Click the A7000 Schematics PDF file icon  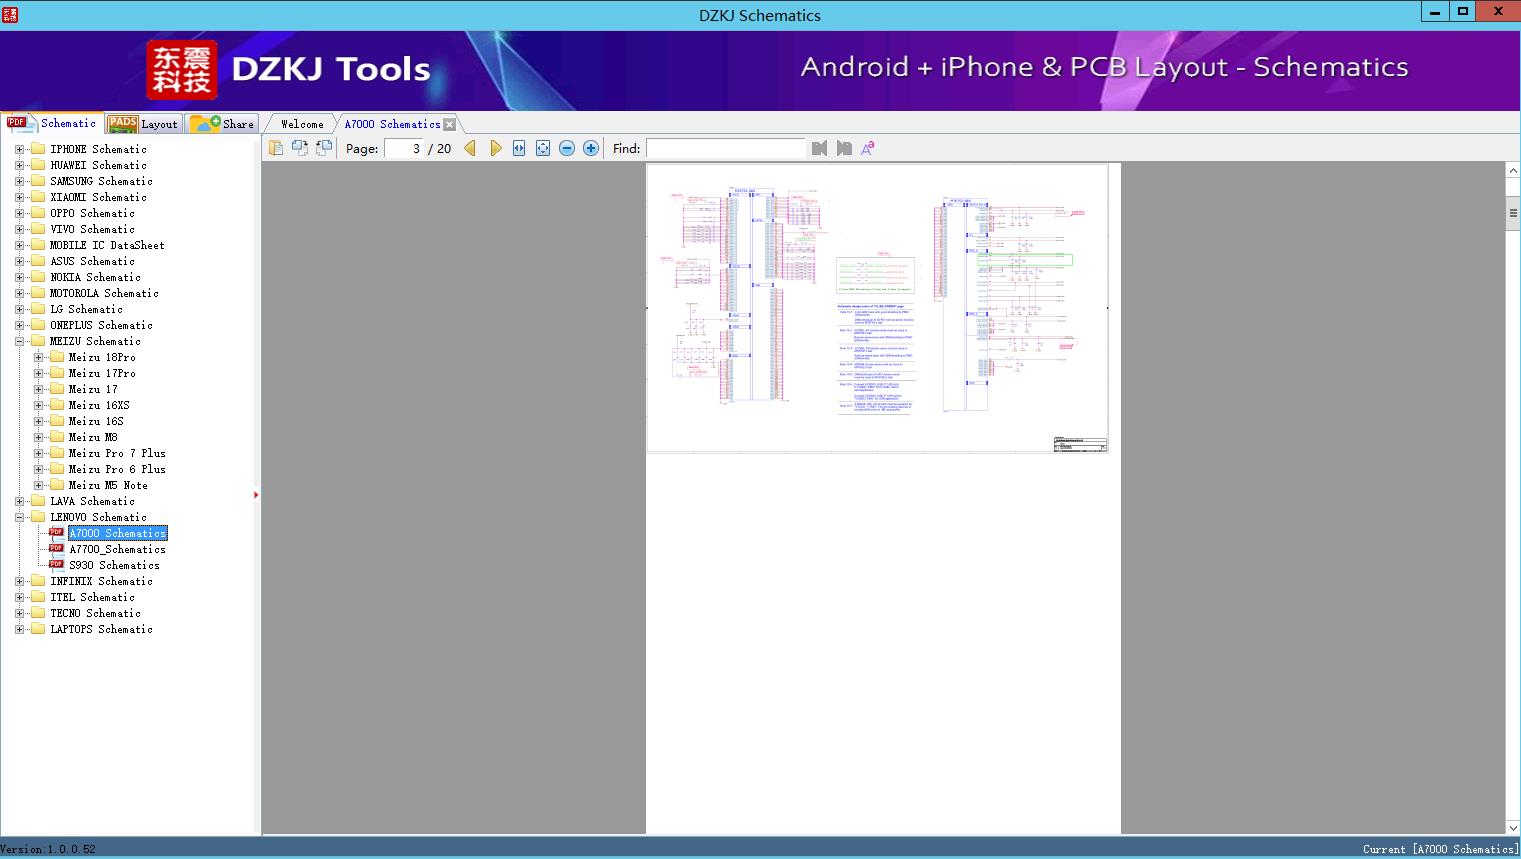point(57,533)
